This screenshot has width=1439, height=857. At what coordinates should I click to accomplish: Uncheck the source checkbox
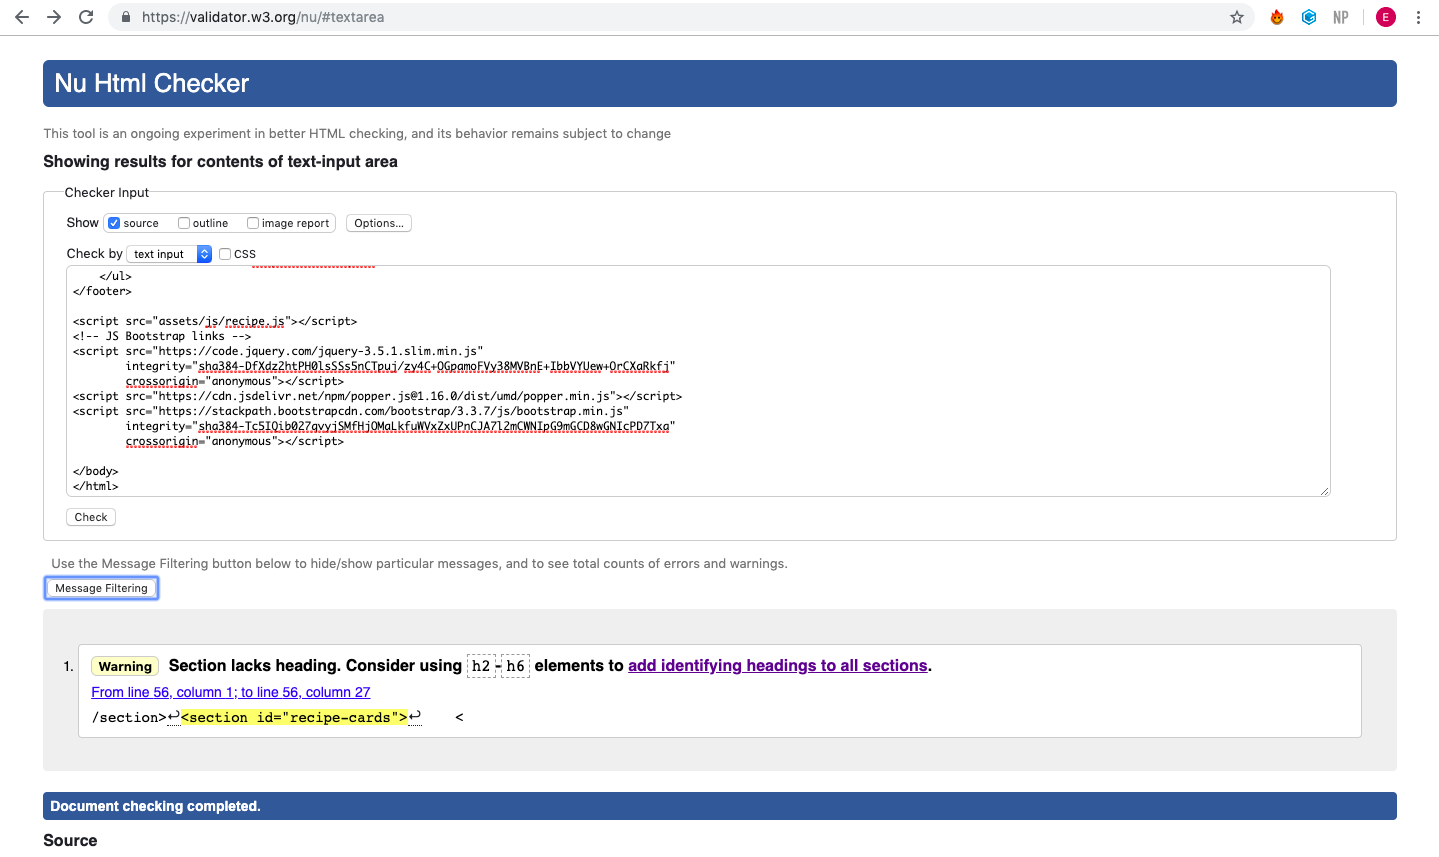[114, 223]
